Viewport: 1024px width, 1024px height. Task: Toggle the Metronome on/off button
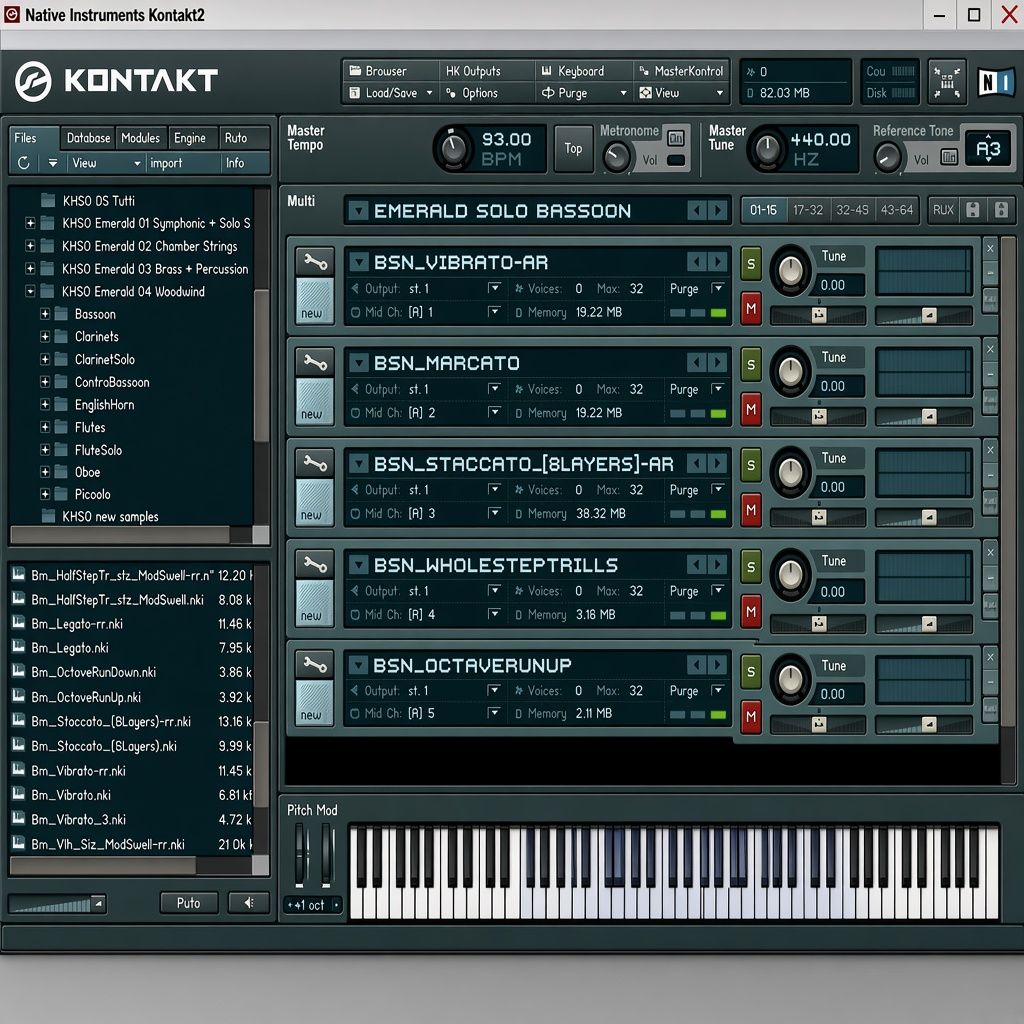pos(676,138)
